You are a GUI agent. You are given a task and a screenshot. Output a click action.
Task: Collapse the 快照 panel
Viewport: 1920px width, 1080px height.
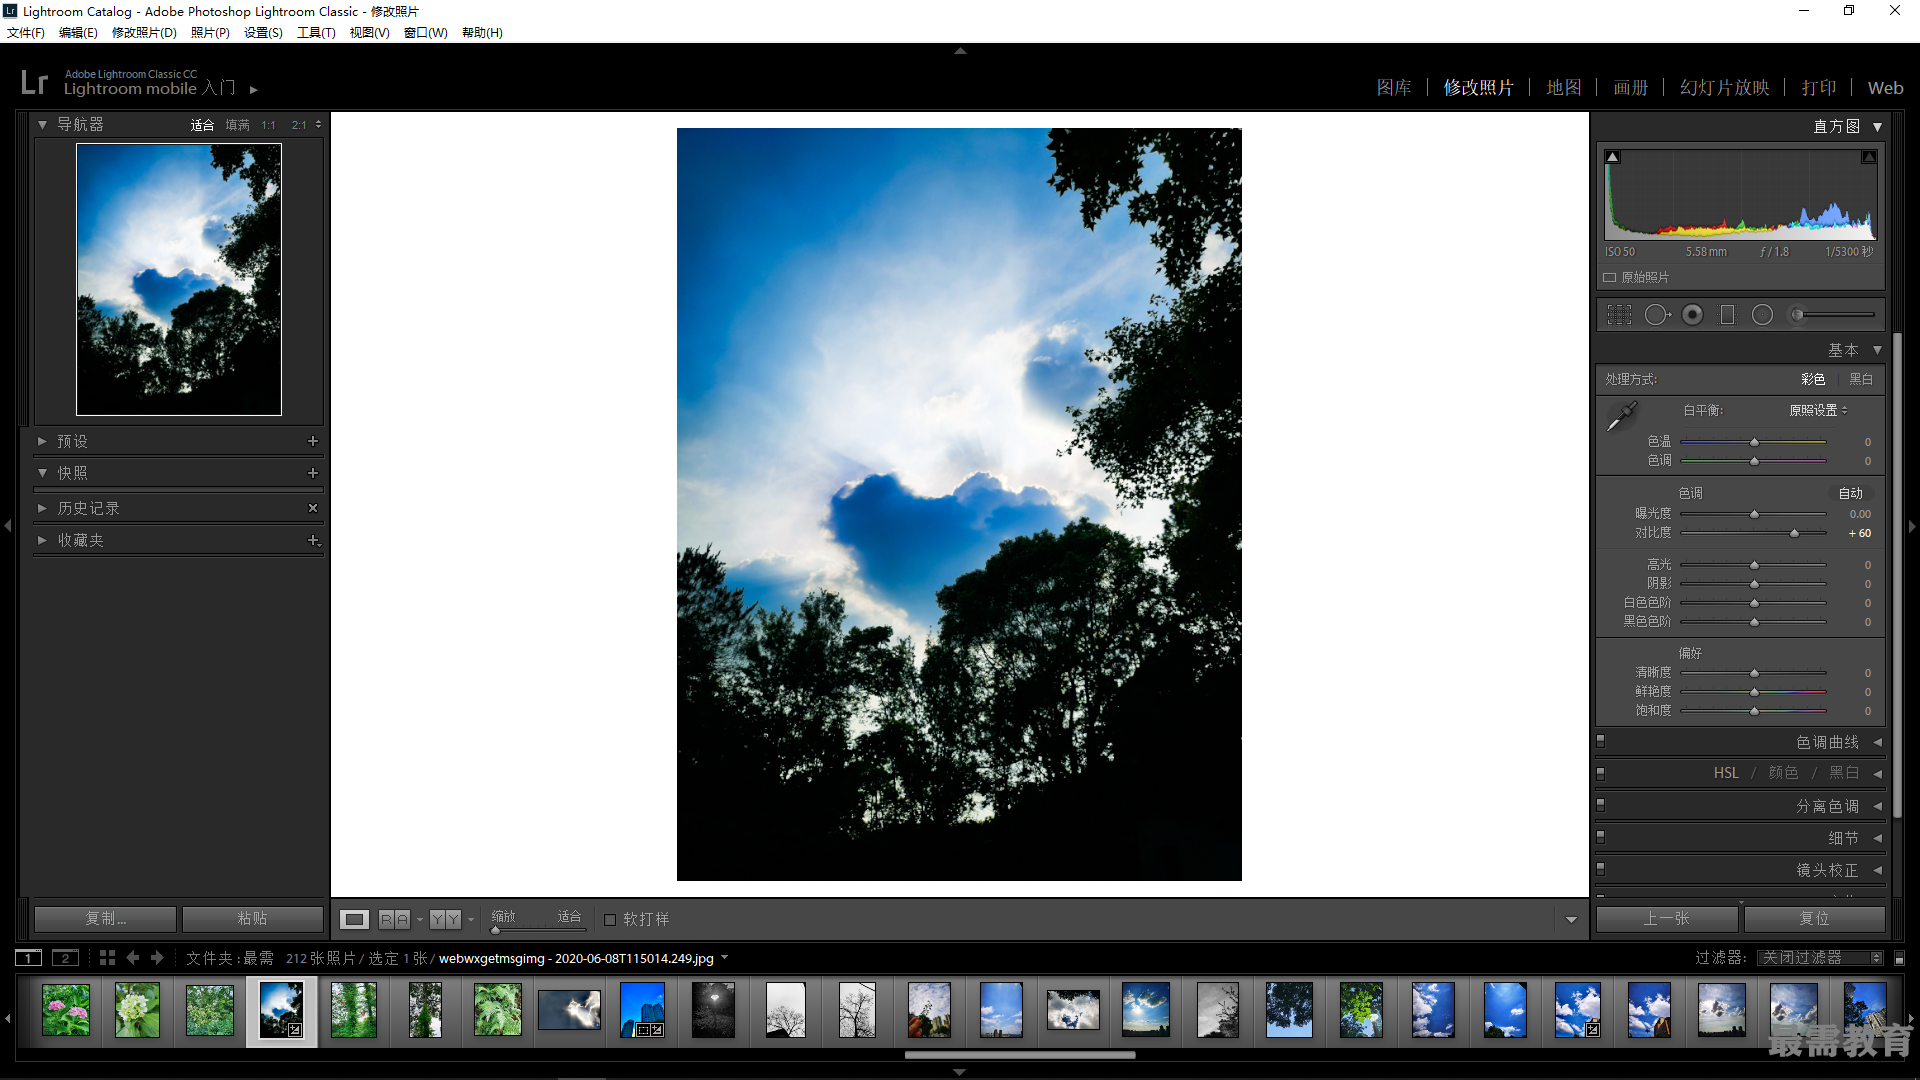tap(43, 473)
